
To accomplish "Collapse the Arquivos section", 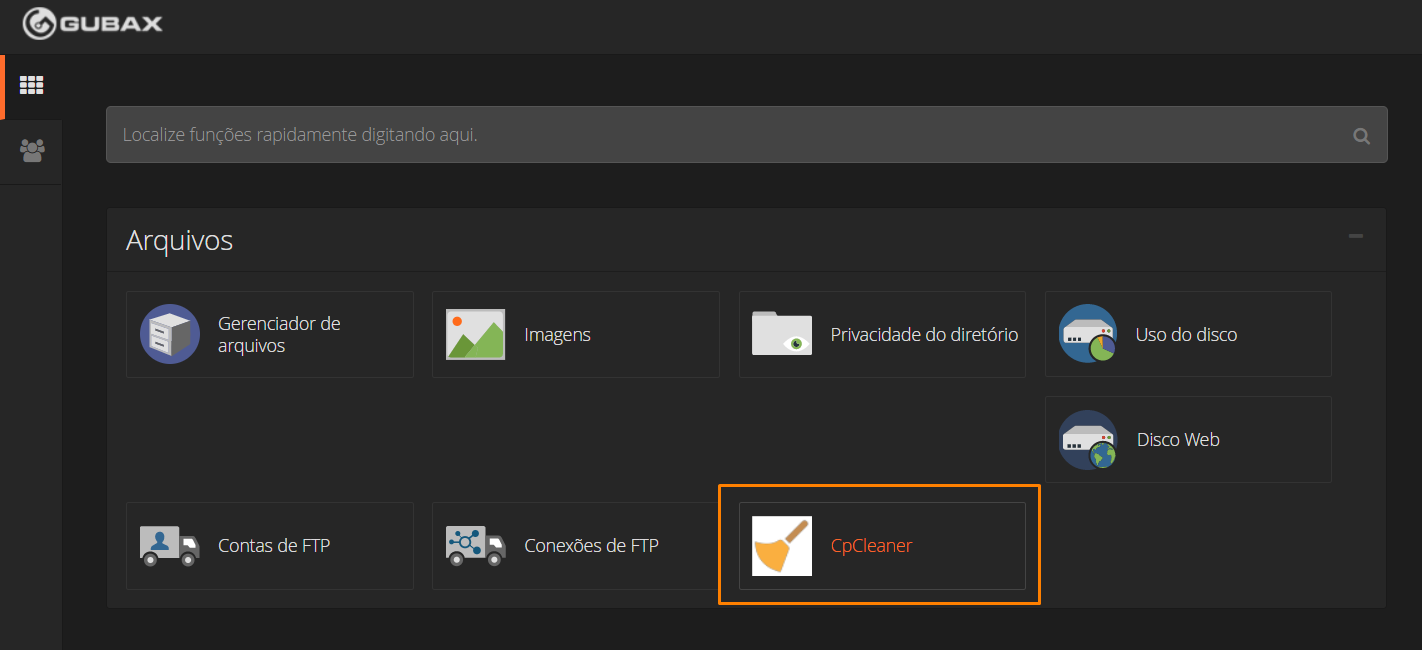I will (x=1355, y=237).
